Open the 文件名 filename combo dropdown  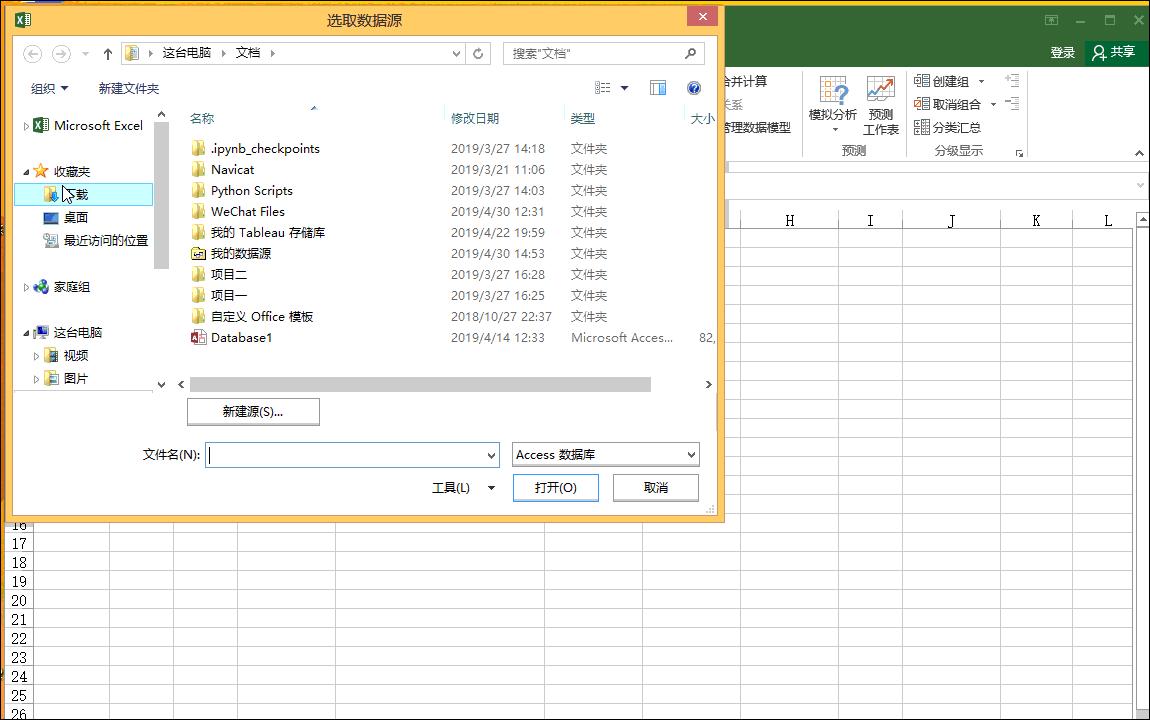(x=491, y=455)
